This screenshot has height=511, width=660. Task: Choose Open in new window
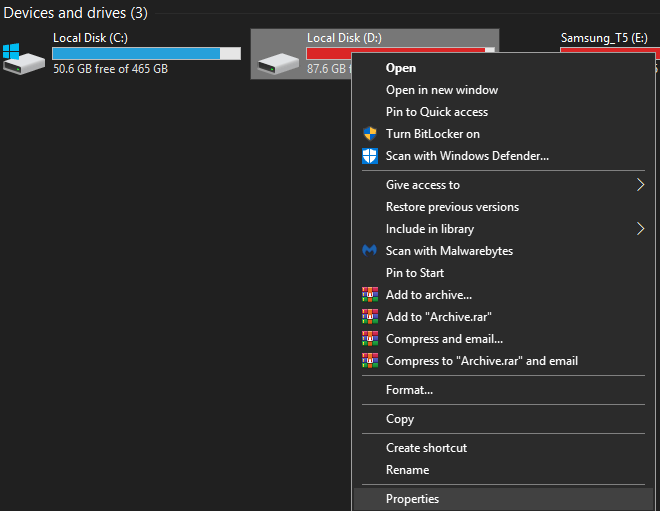(442, 90)
